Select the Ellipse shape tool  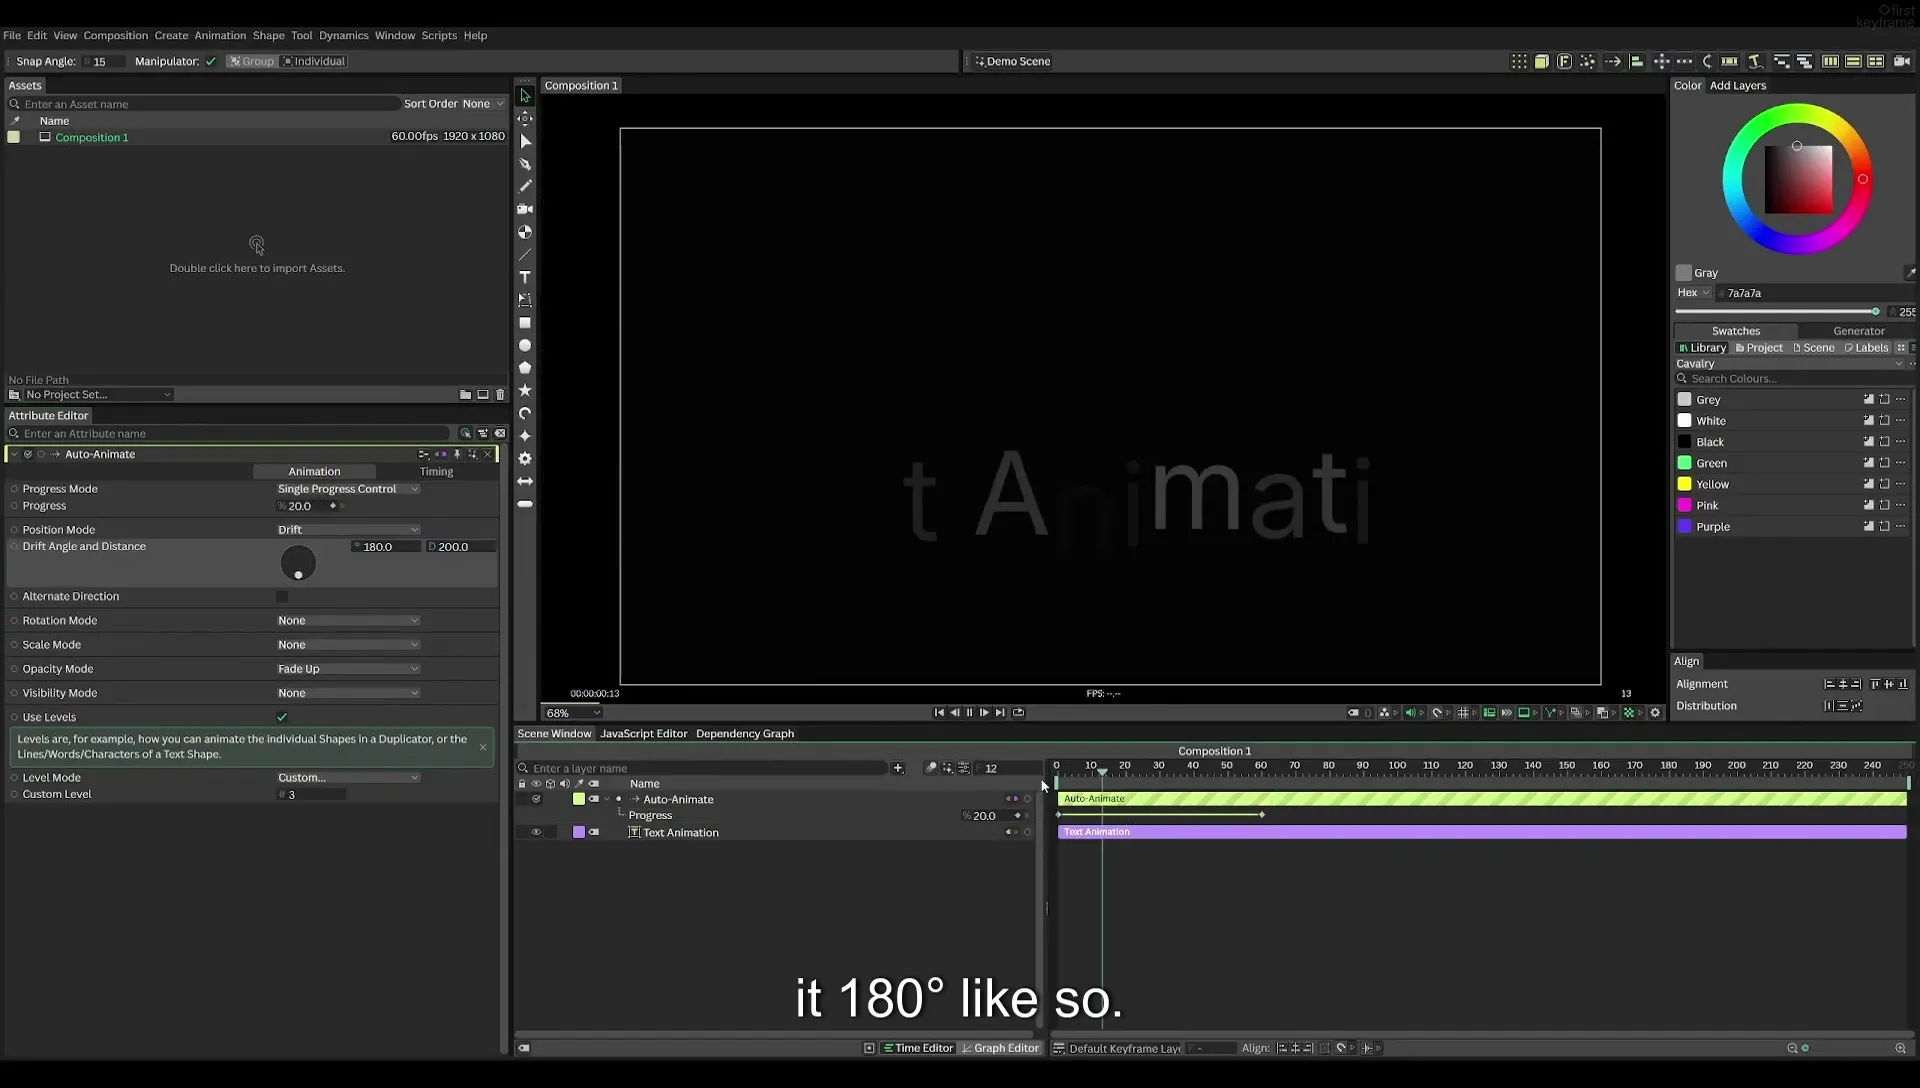point(525,345)
